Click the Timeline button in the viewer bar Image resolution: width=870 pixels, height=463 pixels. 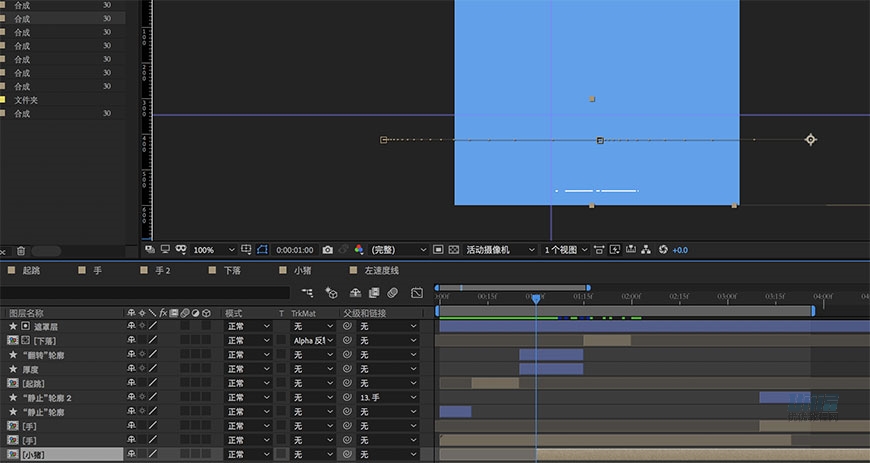click(630, 250)
